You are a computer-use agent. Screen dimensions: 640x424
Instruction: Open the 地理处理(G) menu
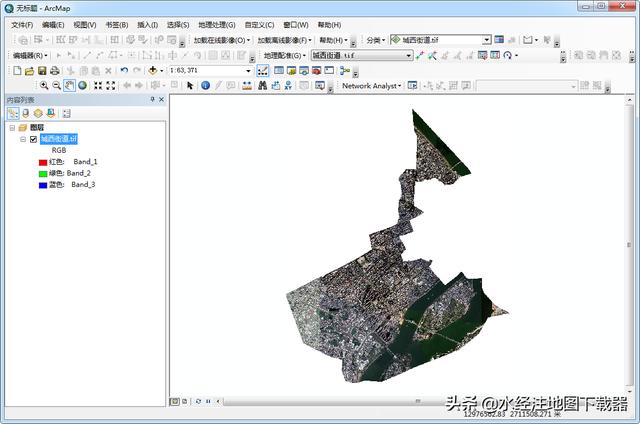pos(217,25)
